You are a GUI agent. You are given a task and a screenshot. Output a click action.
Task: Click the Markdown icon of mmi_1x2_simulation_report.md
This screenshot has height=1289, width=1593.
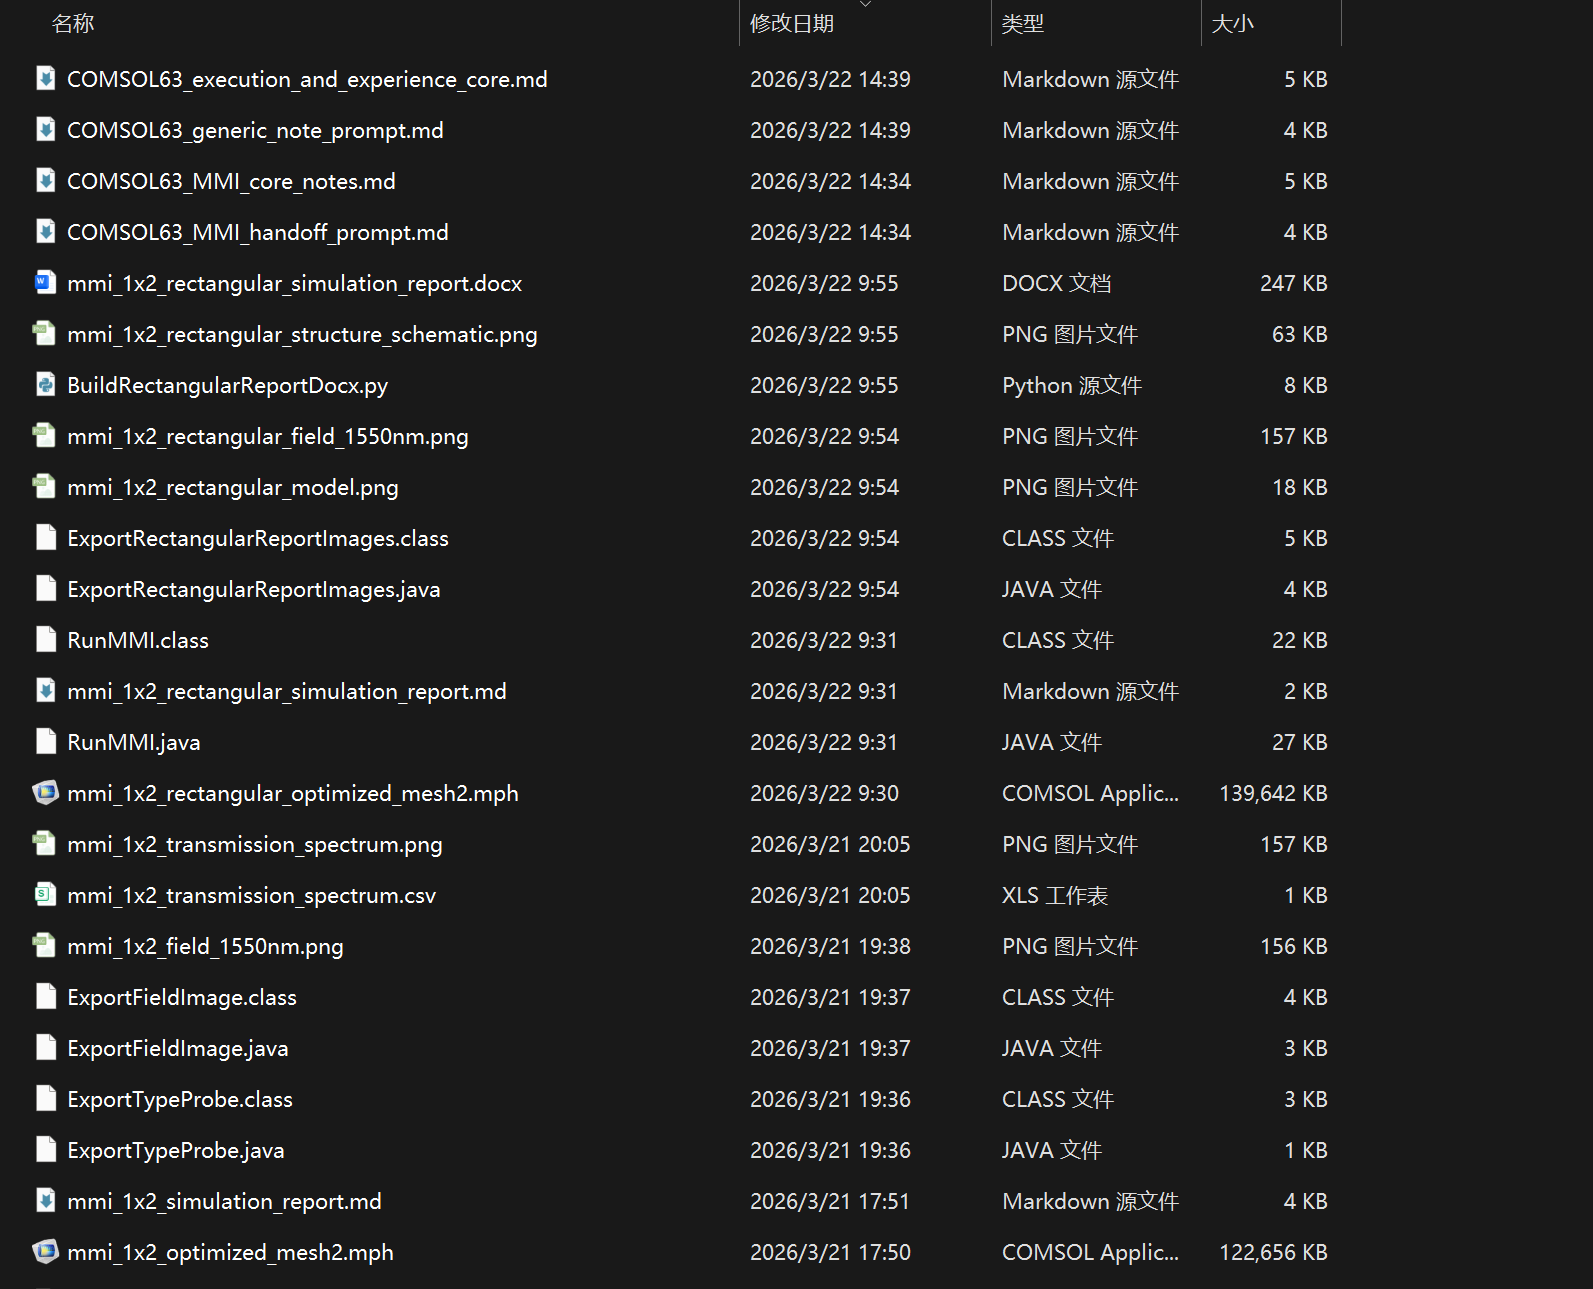click(45, 1200)
